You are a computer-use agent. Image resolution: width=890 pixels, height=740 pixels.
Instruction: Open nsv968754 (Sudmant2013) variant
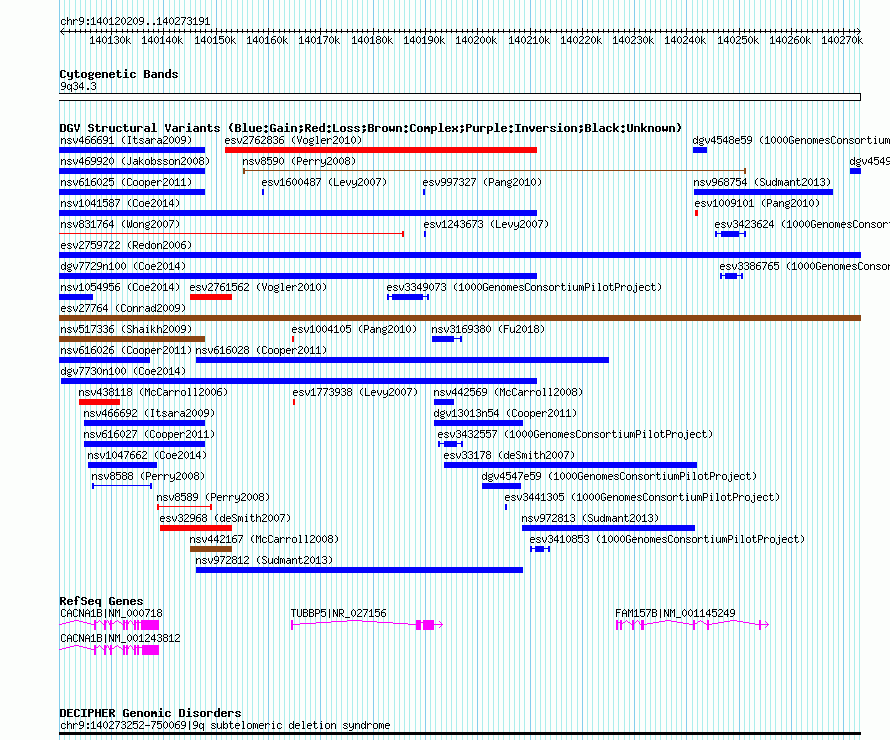tap(762, 182)
